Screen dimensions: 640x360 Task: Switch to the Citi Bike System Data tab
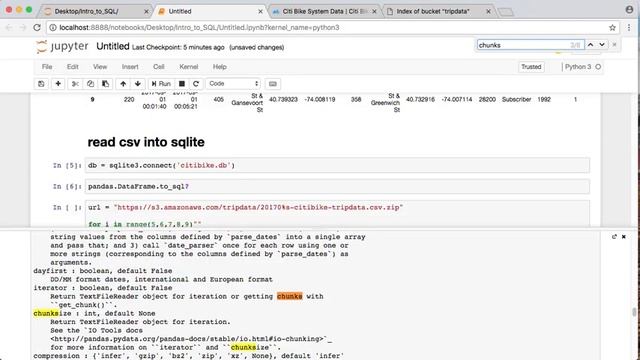click(324, 11)
